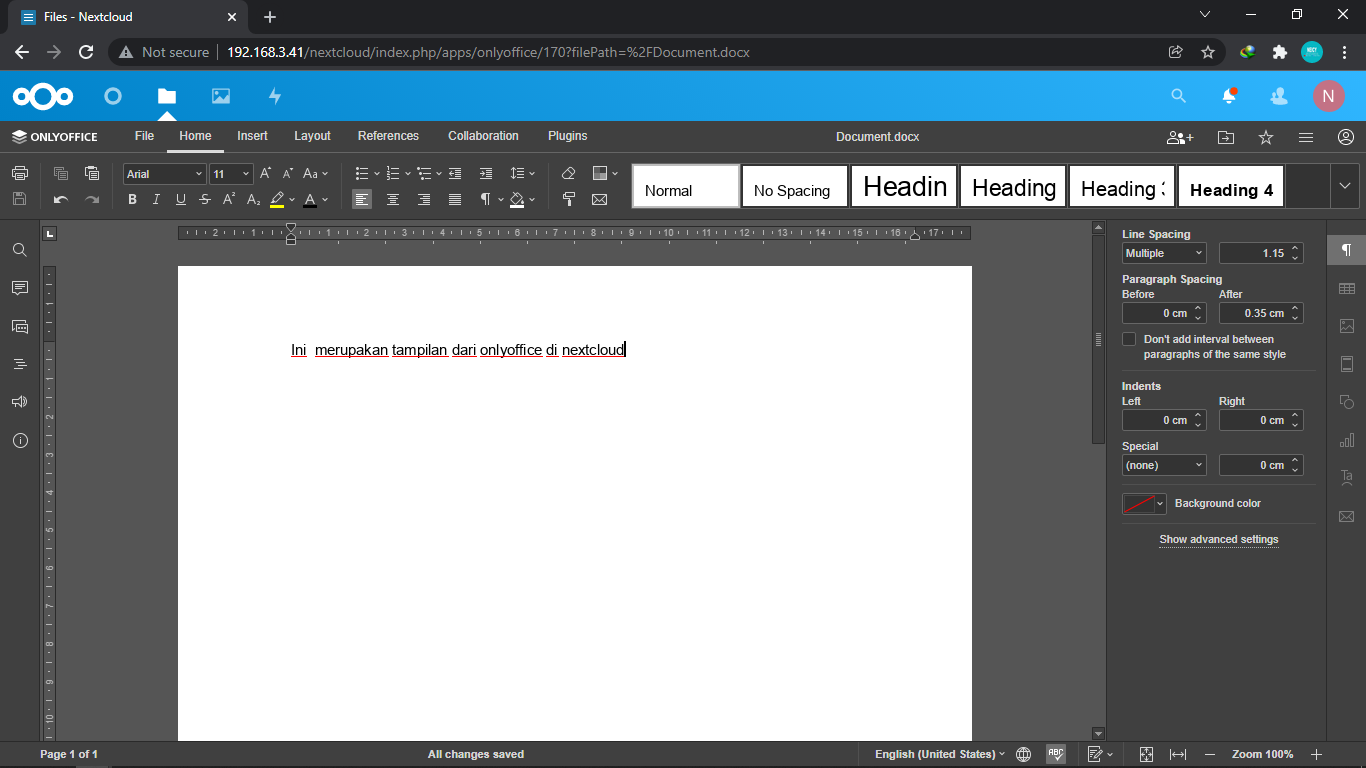Open the Chat panel in left sidebar
The width and height of the screenshot is (1366, 768).
point(19,326)
